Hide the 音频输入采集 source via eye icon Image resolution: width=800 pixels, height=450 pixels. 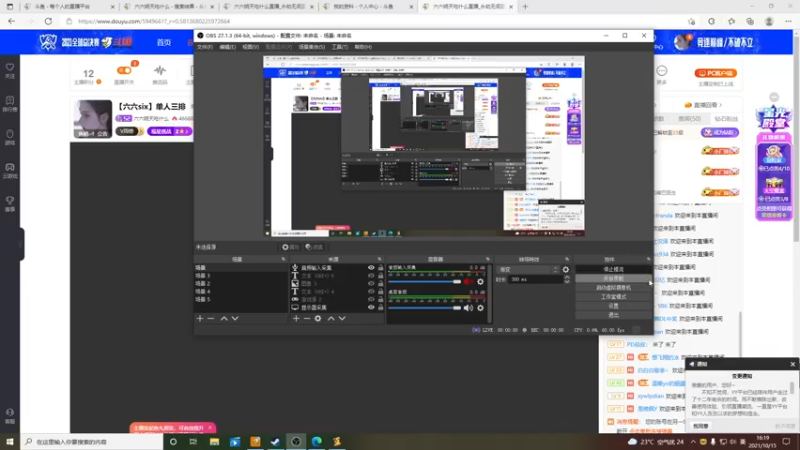371,267
